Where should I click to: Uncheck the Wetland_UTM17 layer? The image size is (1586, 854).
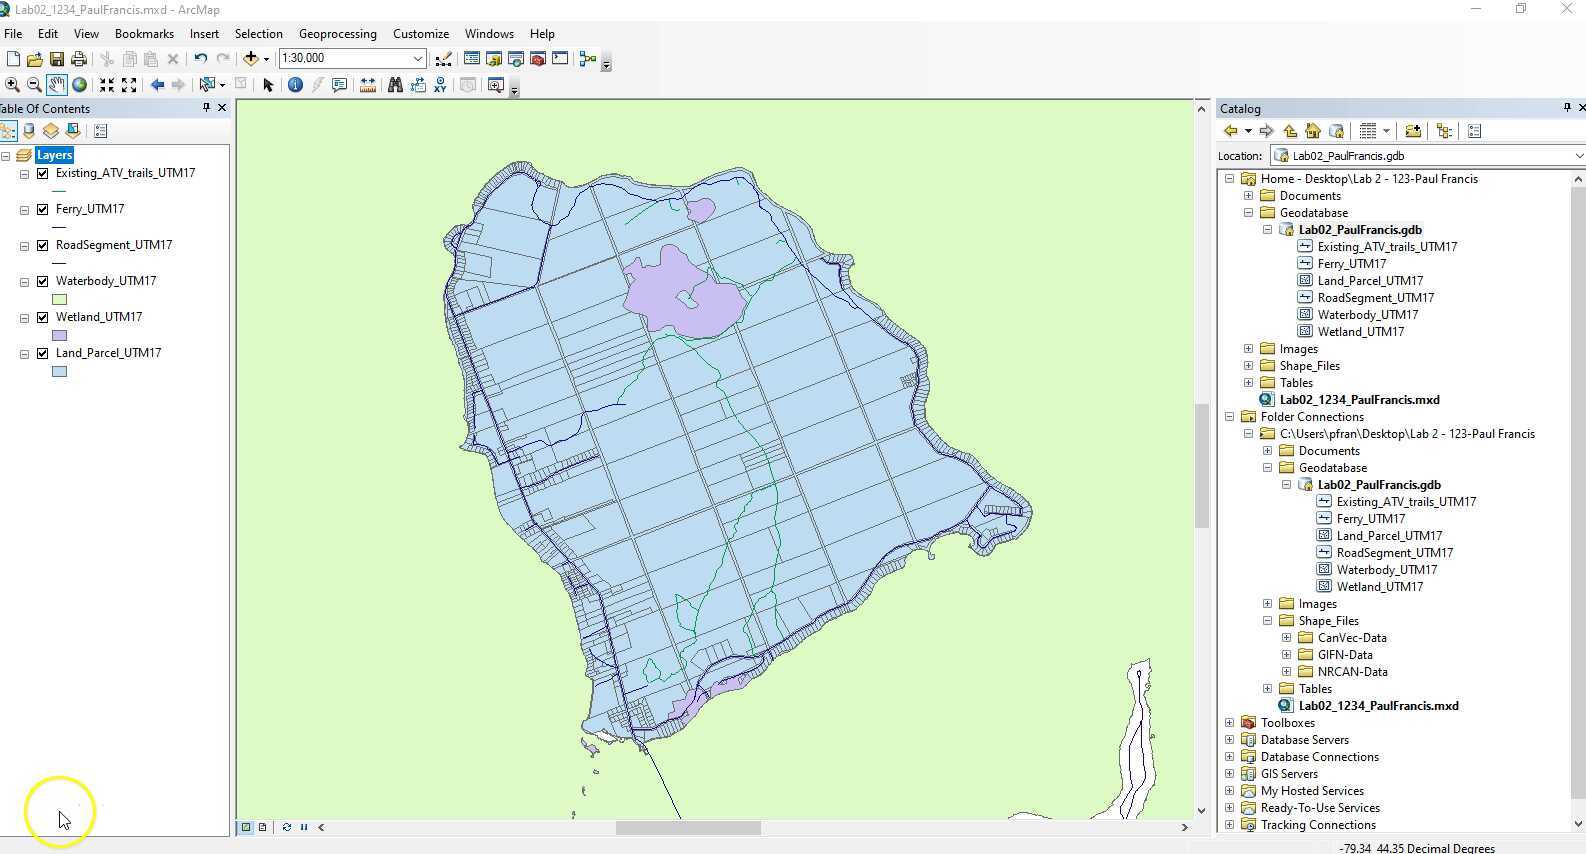[43, 317]
